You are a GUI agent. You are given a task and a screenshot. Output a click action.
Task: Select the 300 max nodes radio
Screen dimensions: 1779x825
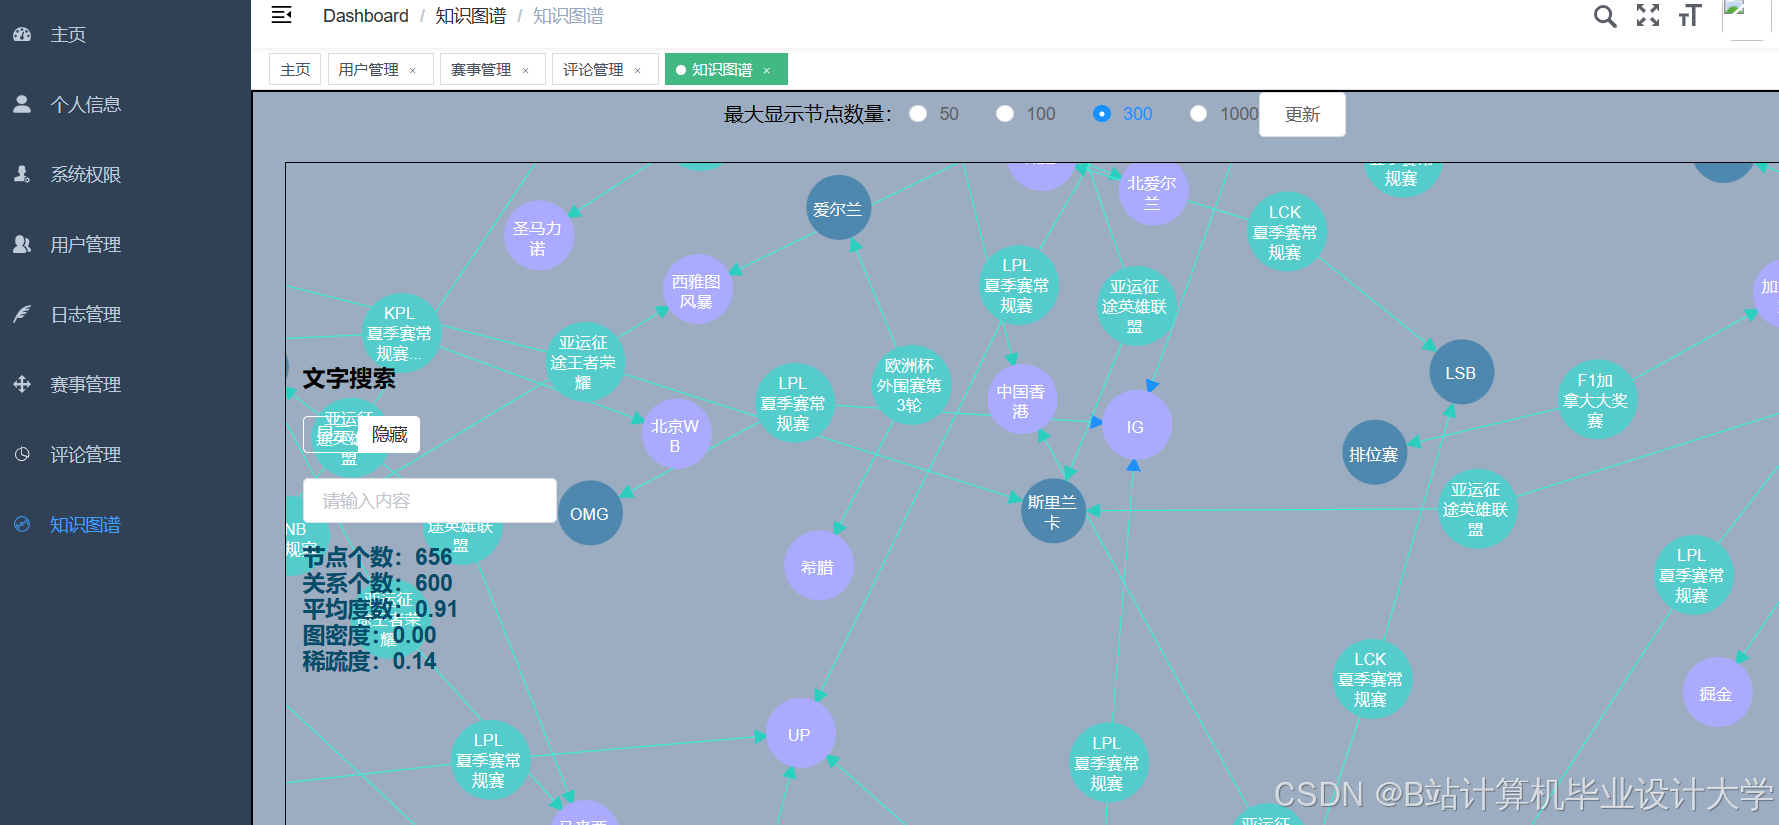click(x=1102, y=114)
